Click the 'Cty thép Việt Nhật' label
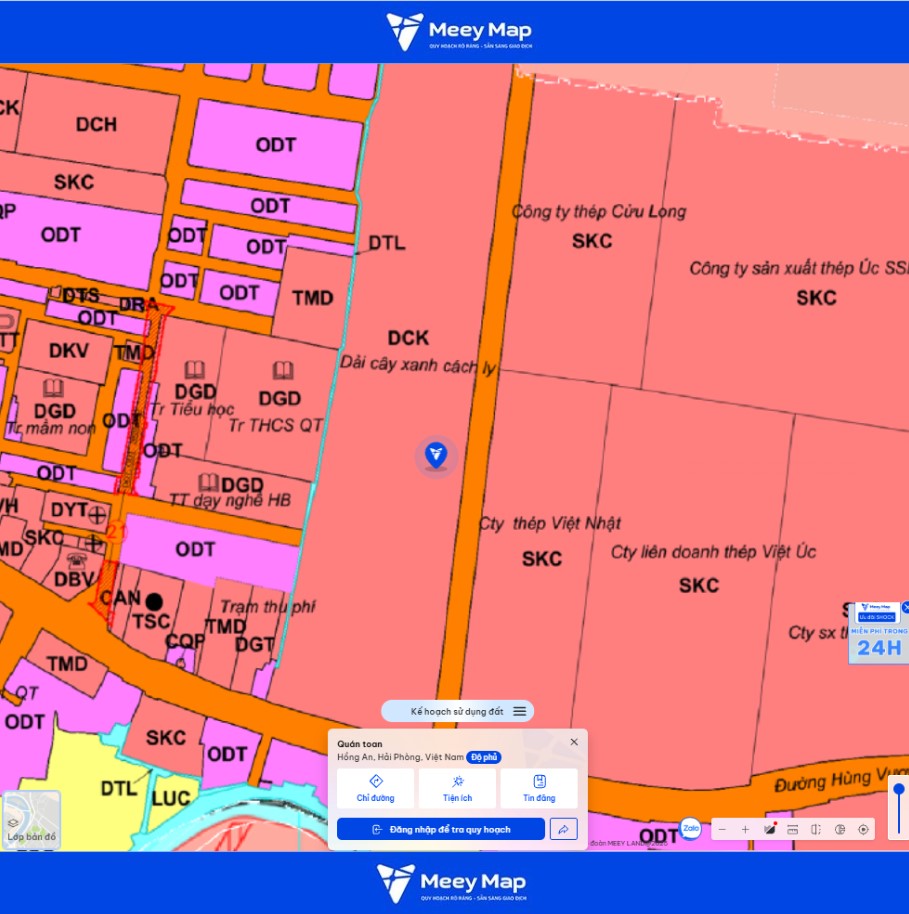Screen dimensions: 909x914 (x=549, y=523)
